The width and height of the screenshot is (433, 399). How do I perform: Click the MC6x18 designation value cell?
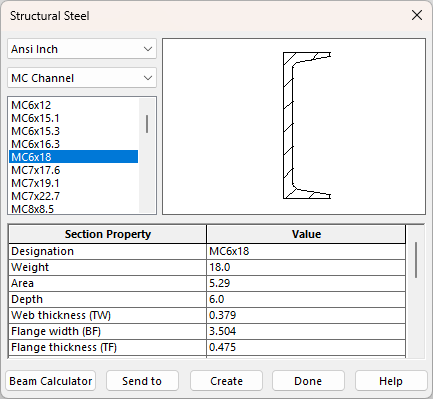point(306,251)
